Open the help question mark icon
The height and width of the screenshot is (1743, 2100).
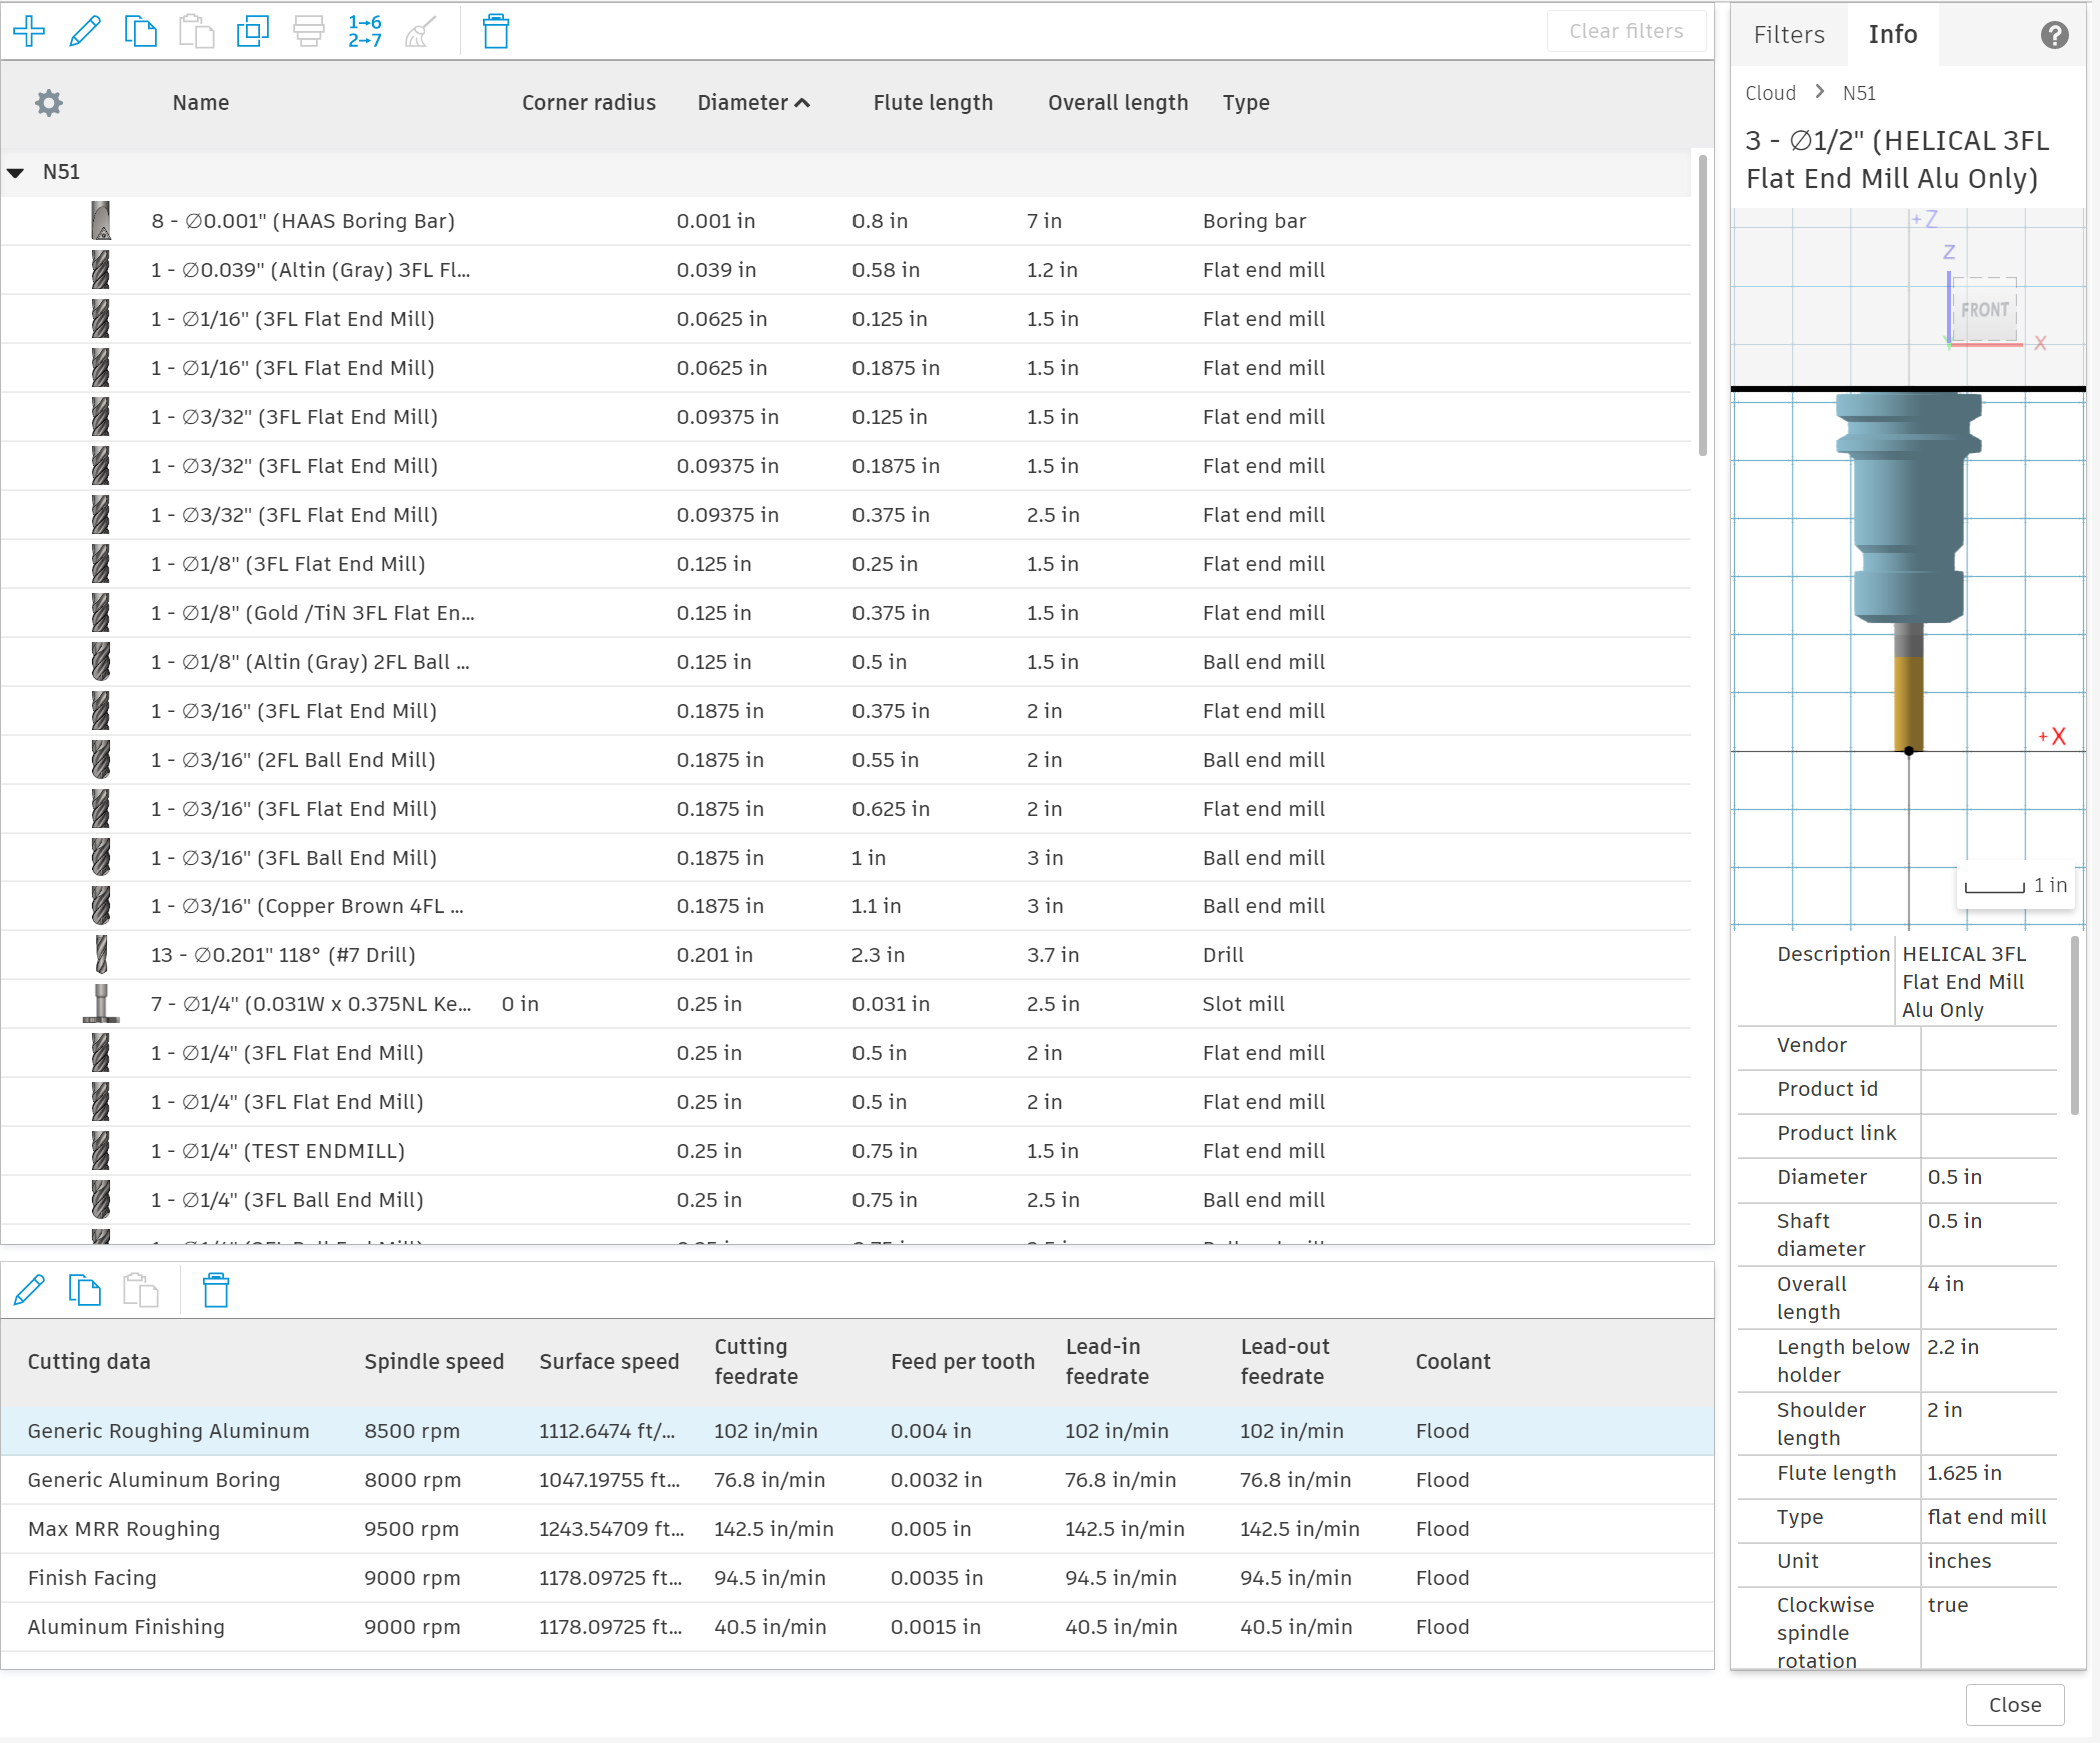coord(2054,35)
